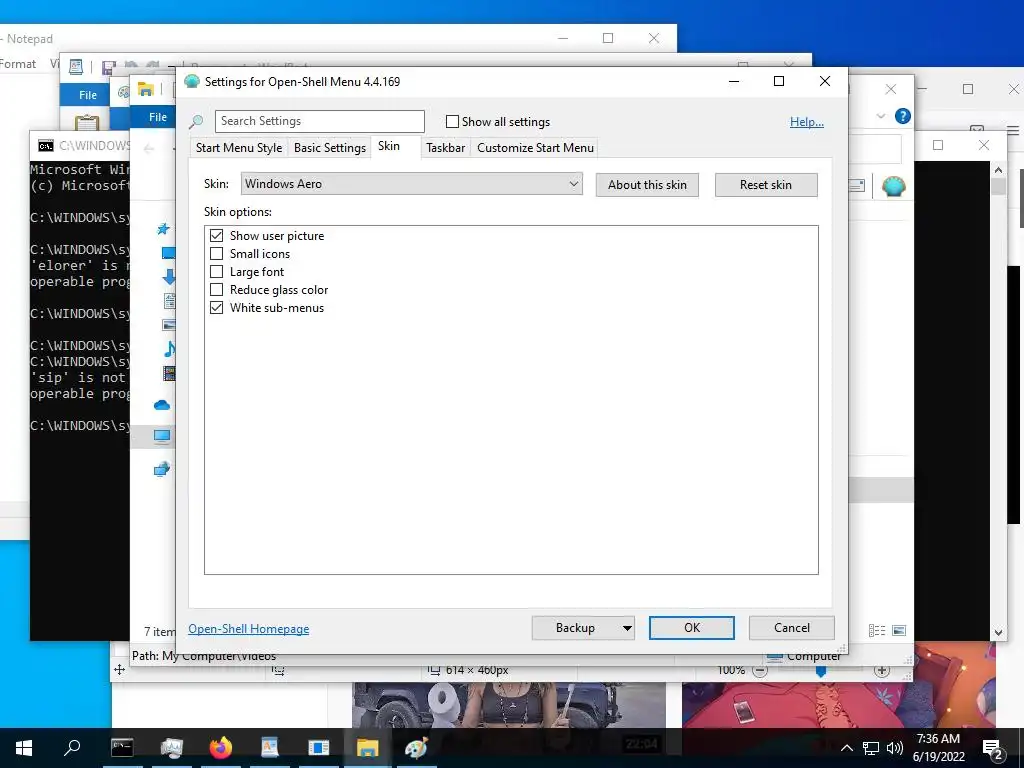Open the File tab in File Explorer
Image resolution: width=1024 pixels, height=768 pixels.
click(x=158, y=117)
